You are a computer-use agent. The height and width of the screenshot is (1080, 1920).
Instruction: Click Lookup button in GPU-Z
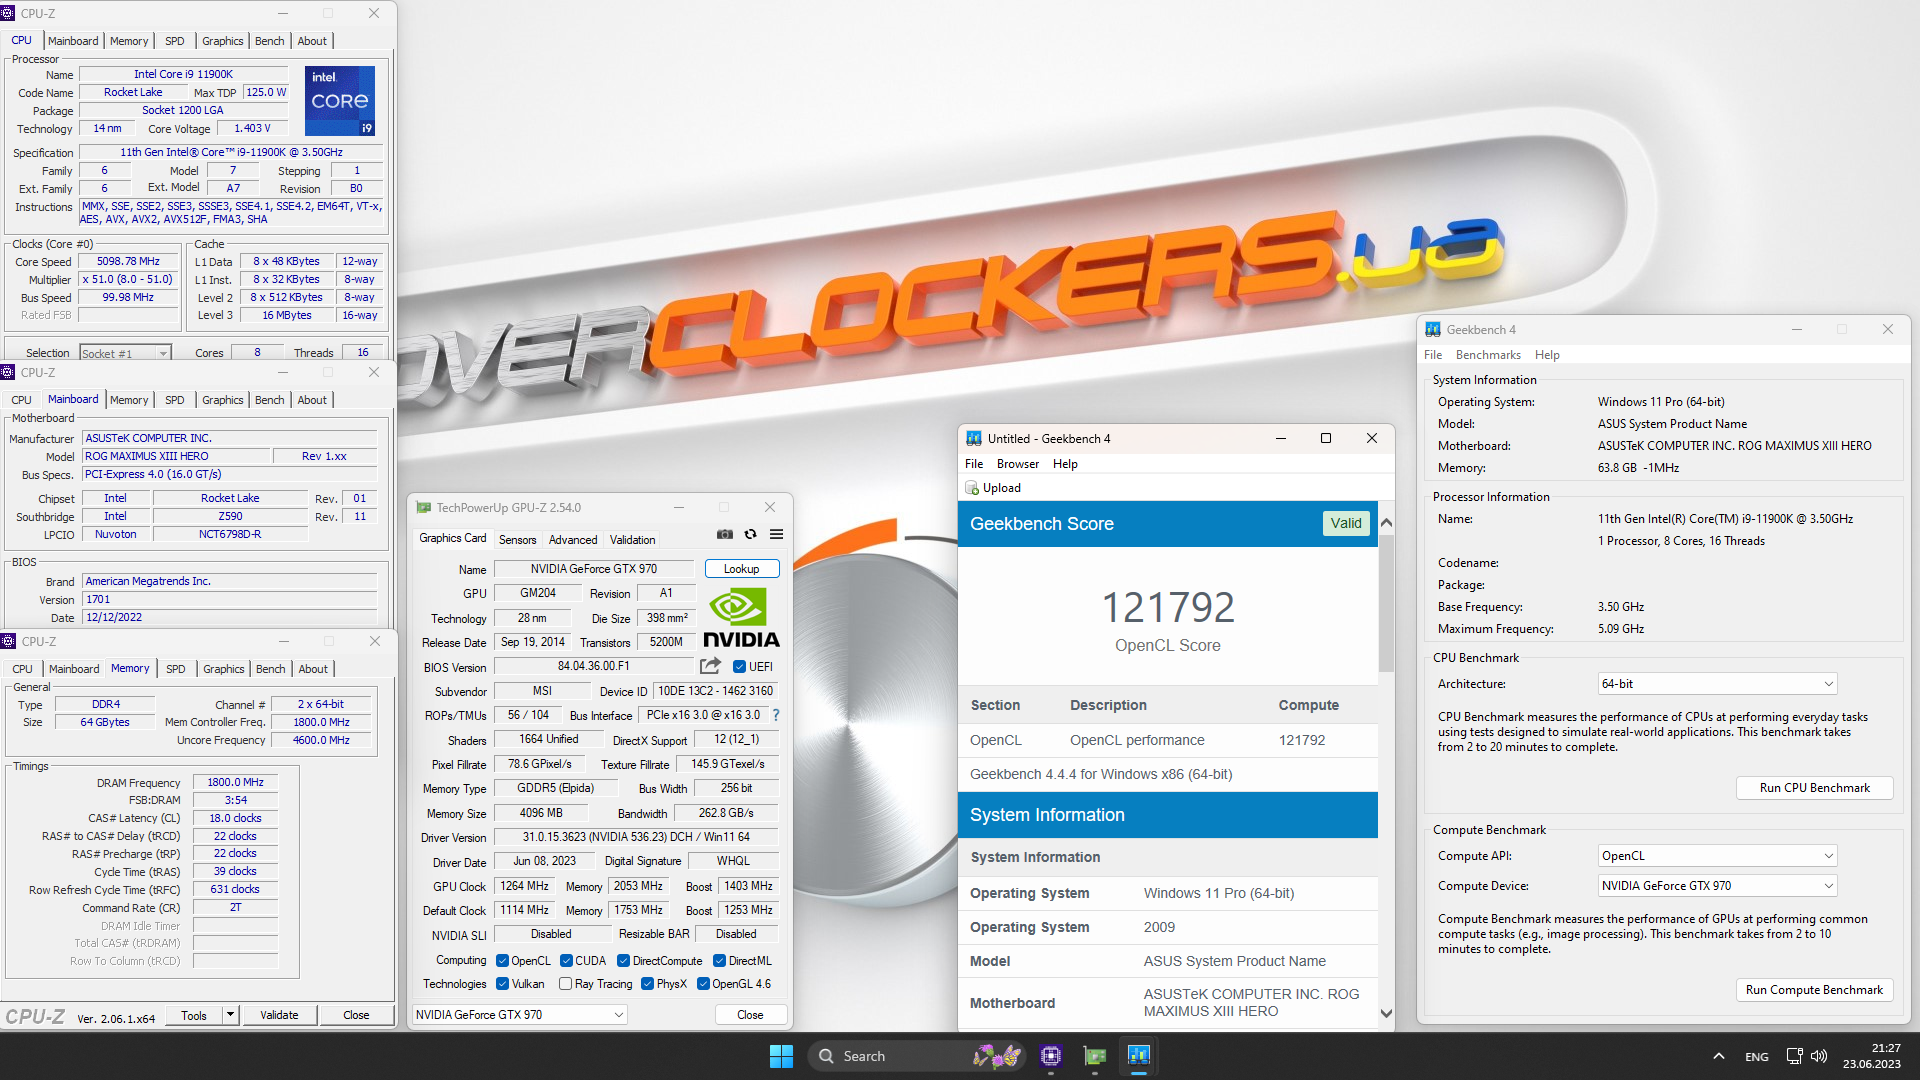742,569
